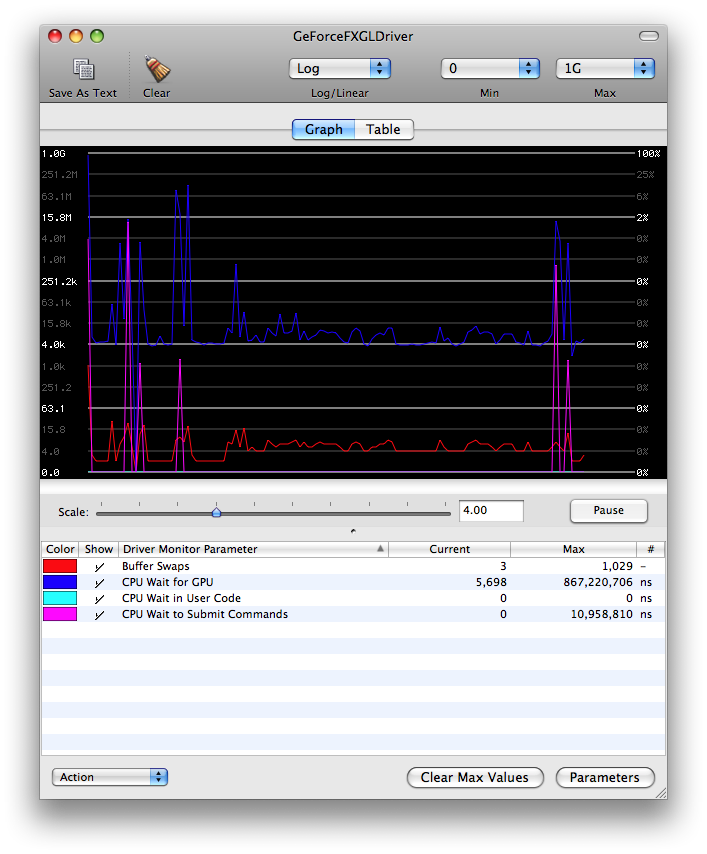
Task: Open the Action popup menu
Action: tap(109, 777)
